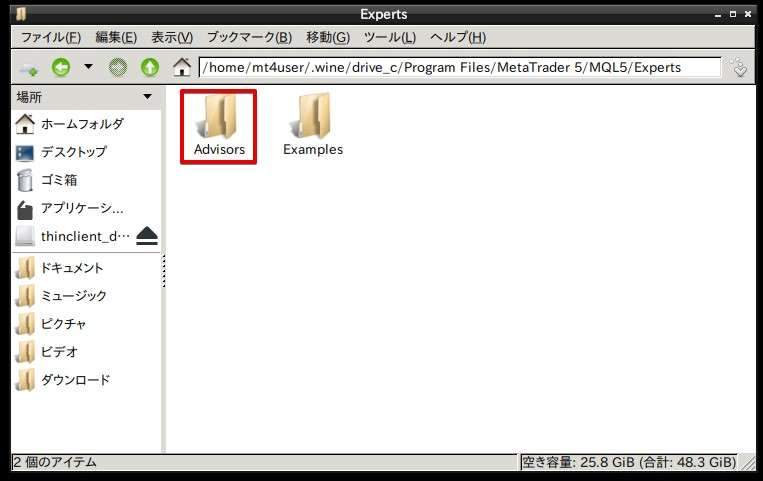Go back with green left arrow

click(61, 67)
